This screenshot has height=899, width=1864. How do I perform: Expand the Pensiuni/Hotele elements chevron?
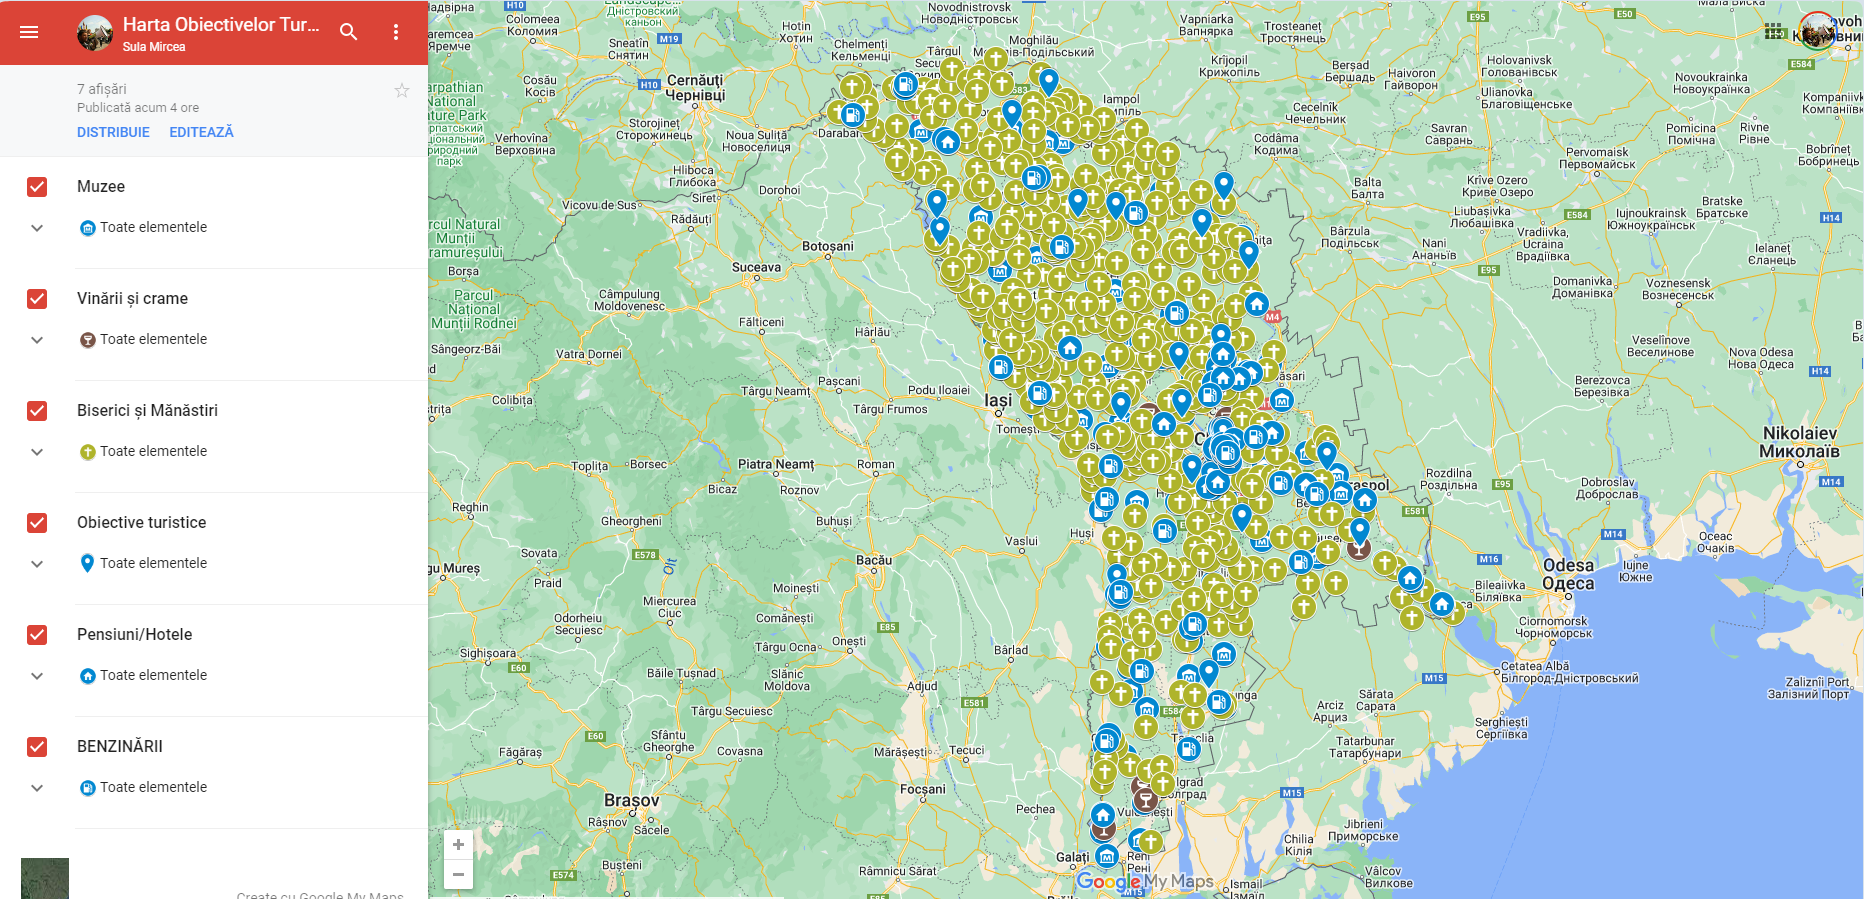[x=37, y=676]
